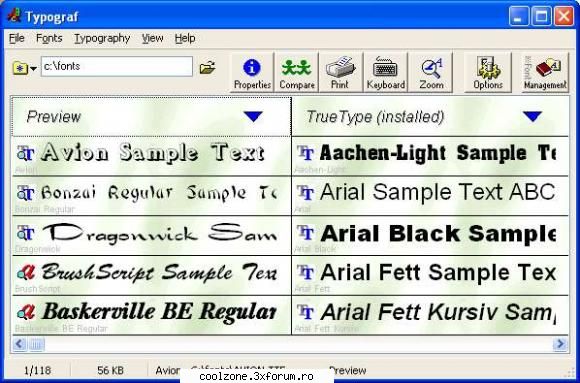Click the horizontal scrollbar right arrow

point(560,344)
